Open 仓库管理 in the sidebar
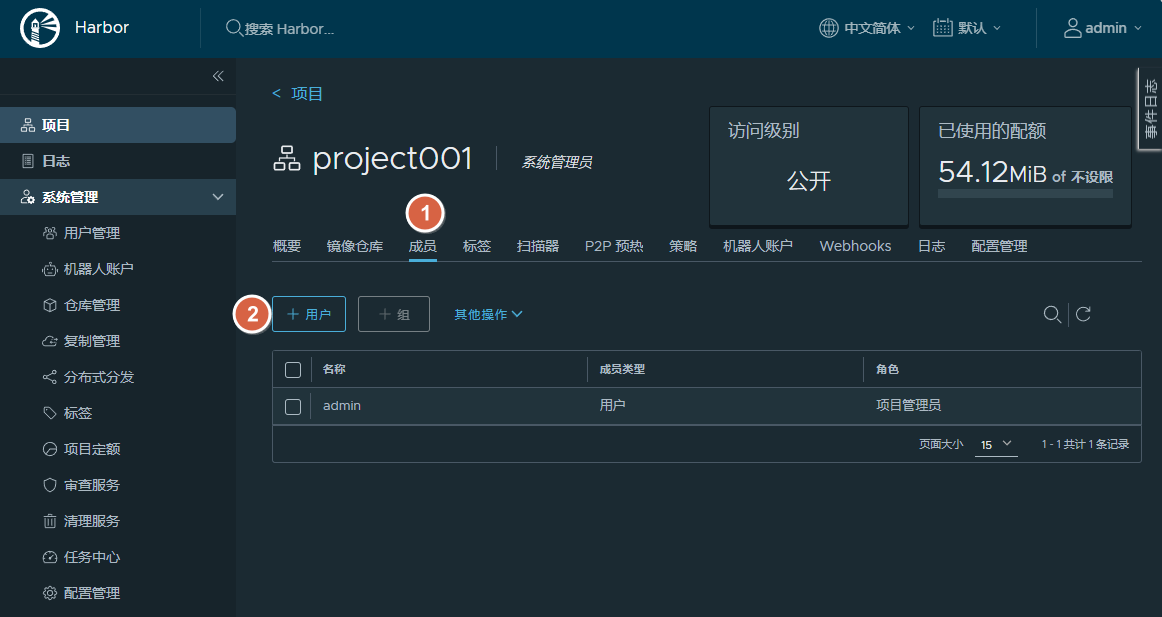 (92, 305)
